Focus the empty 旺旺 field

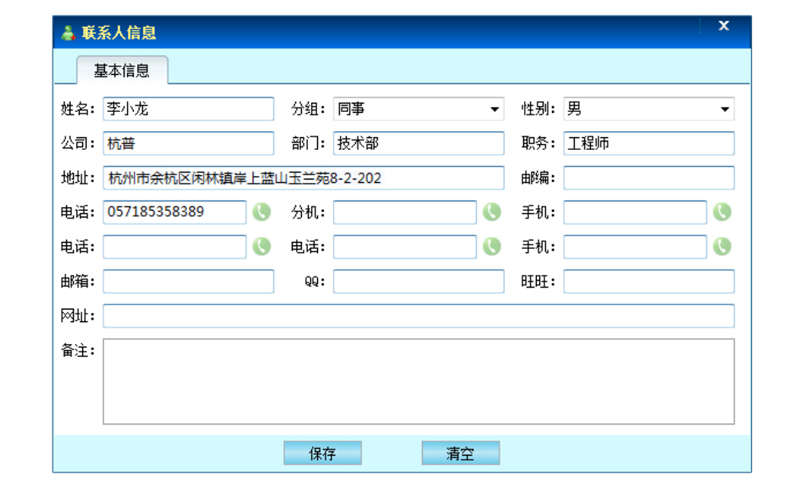[648, 281]
